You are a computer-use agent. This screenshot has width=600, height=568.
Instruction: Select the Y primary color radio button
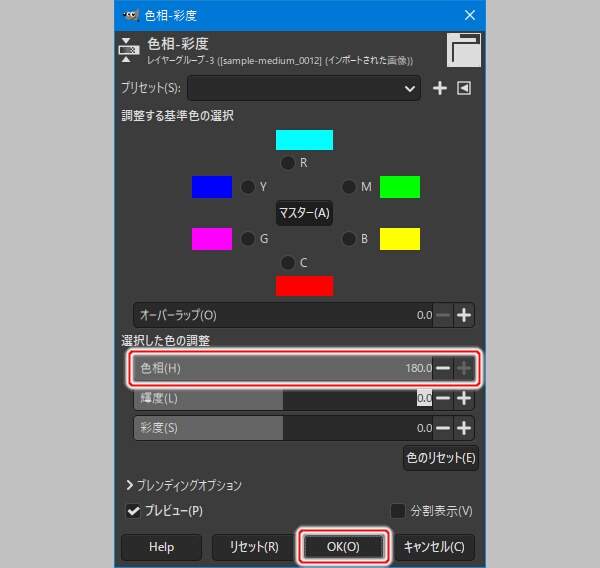(x=248, y=187)
